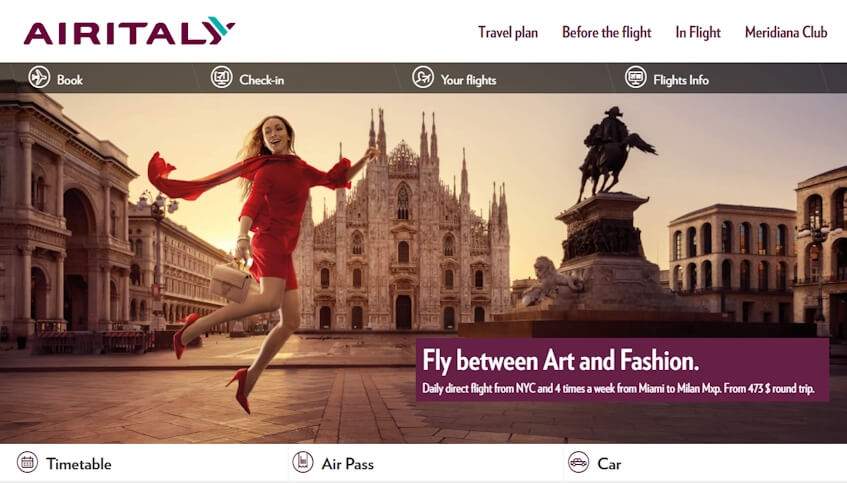847x483 pixels.
Task: Open the Timetable link
Action: click(x=79, y=464)
